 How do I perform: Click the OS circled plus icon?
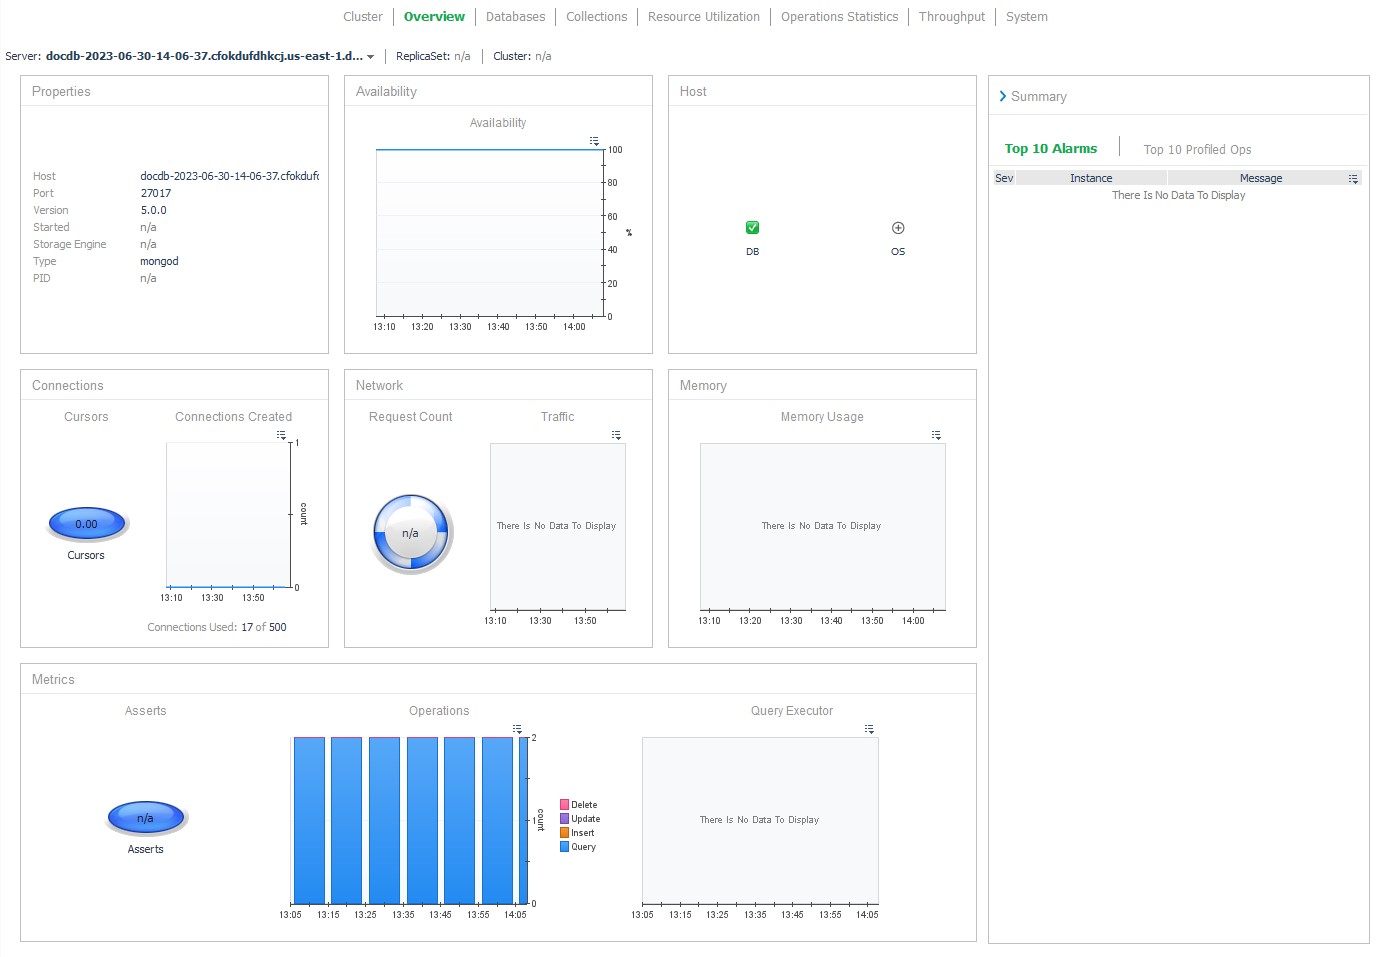pyautogui.click(x=898, y=227)
